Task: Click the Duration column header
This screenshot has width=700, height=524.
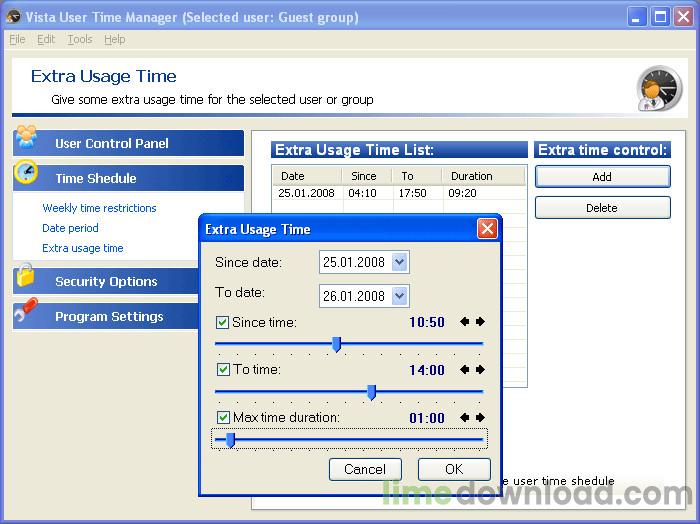Action: click(x=484, y=176)
